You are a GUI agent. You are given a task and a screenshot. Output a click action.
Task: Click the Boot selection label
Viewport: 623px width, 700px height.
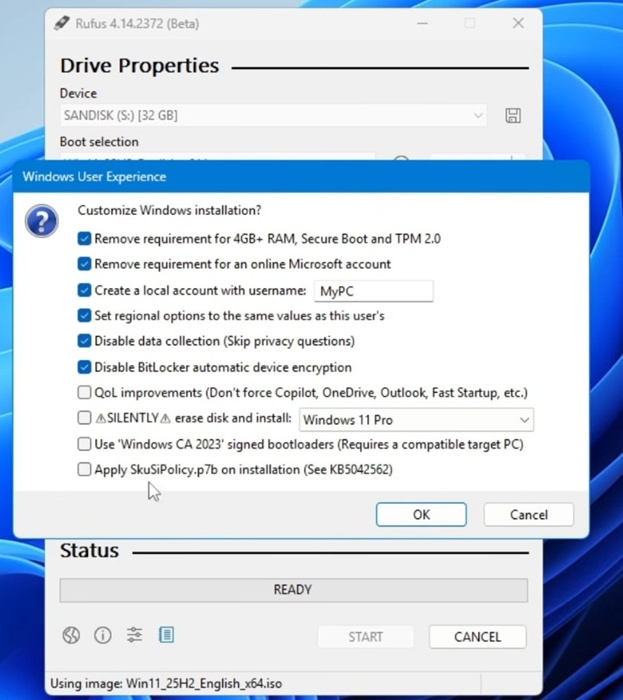(99, 142)
